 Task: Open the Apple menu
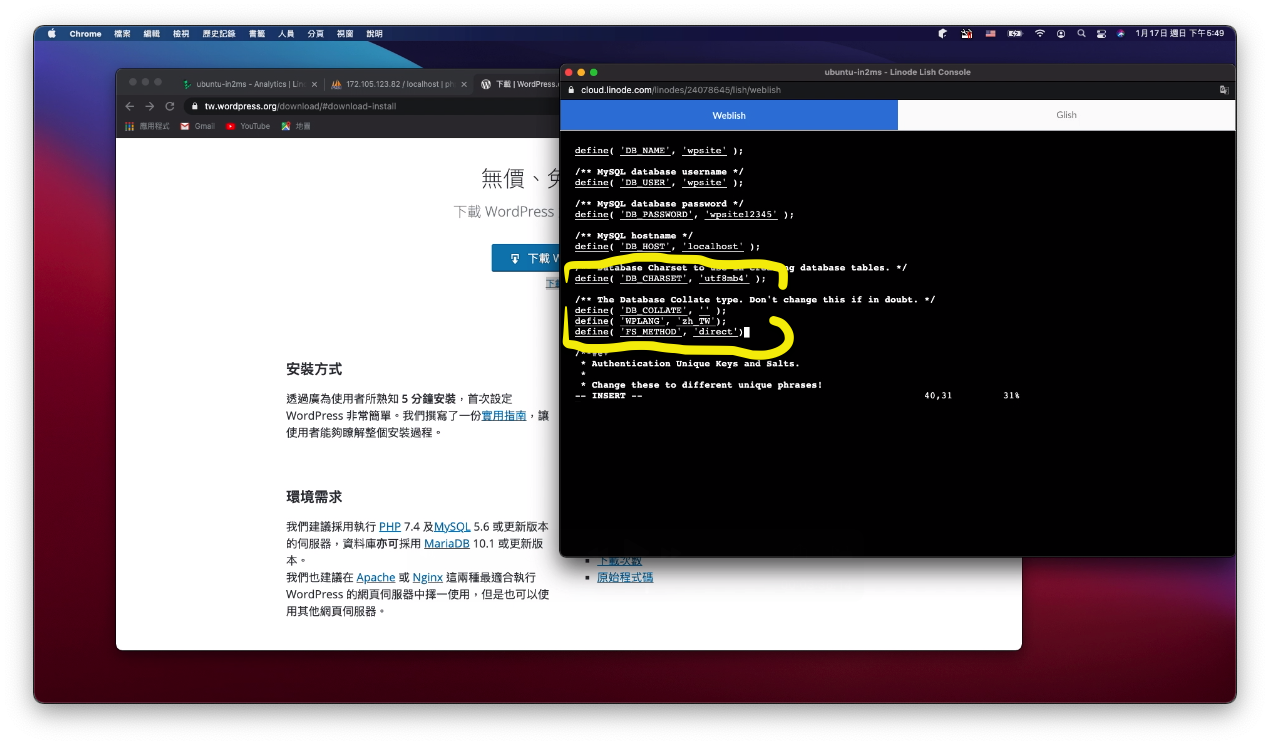(x=52, y=33)
